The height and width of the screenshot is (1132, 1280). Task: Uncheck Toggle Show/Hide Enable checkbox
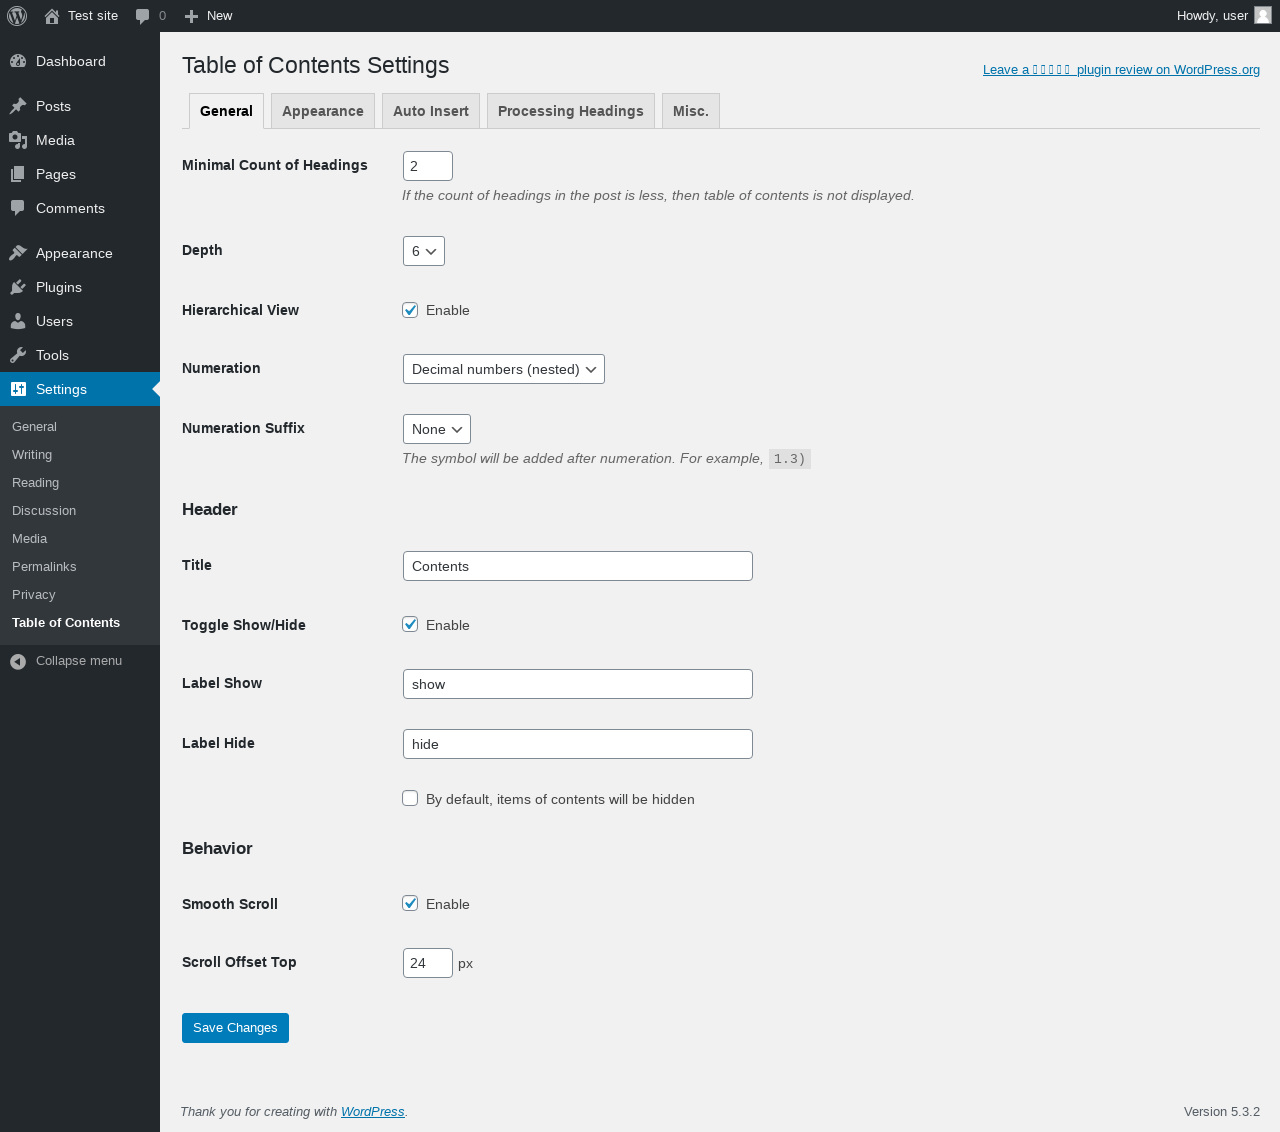tap(410, 624)
